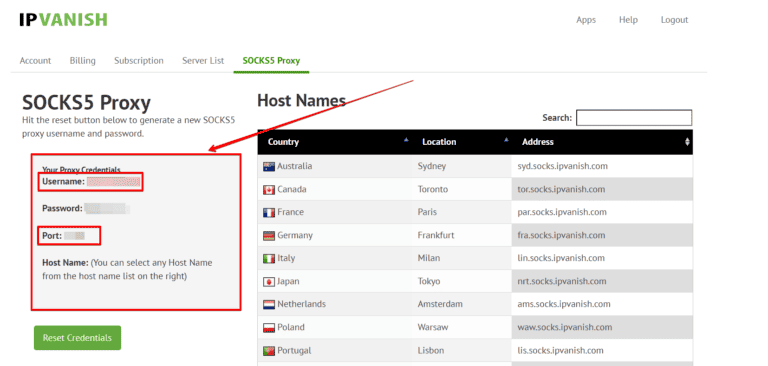
Task: Click the Australia country name
Action: coord(294,166)
